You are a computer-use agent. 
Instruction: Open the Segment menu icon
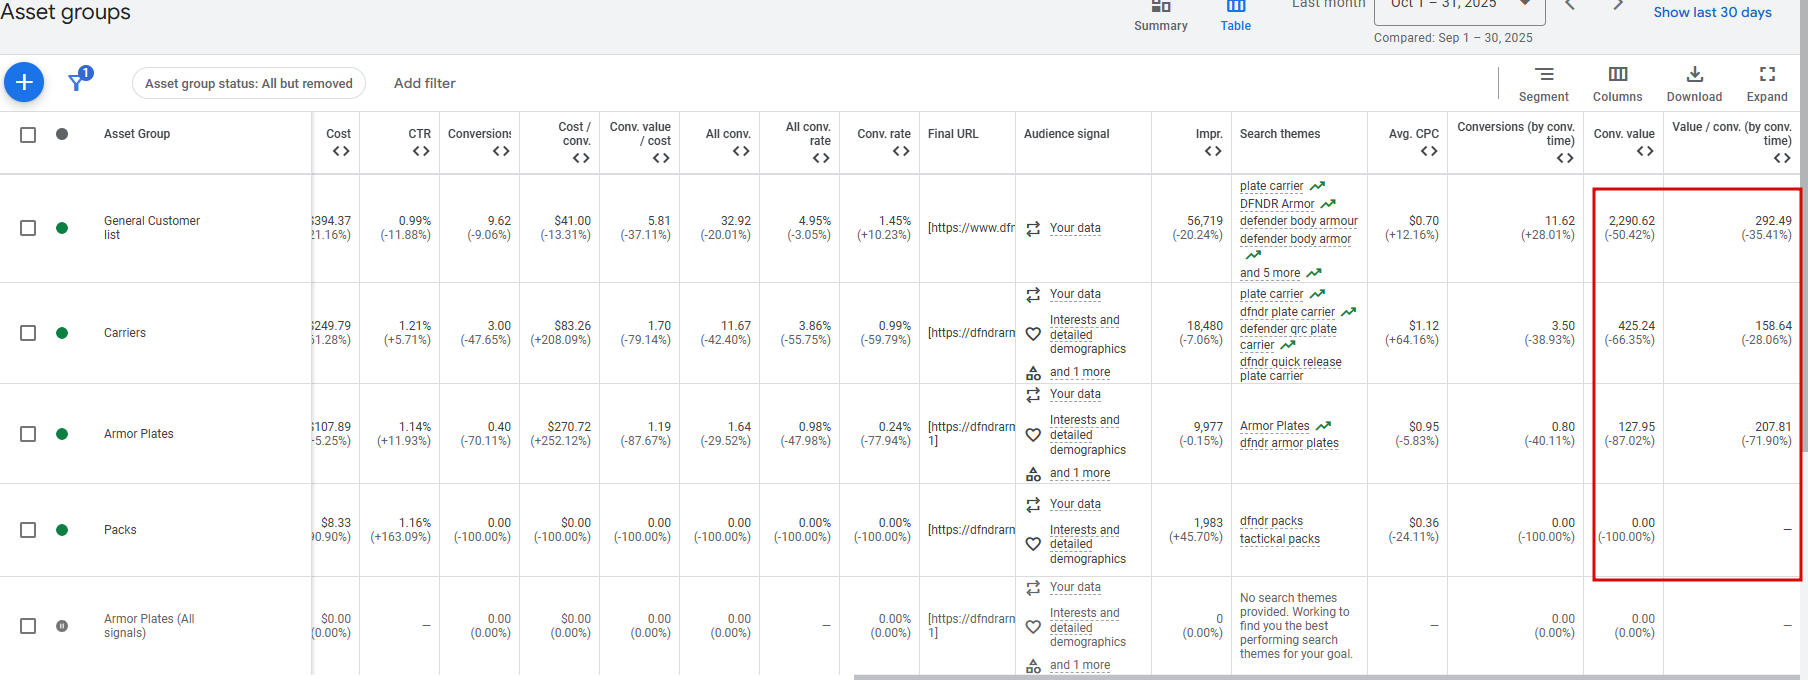[1544, 82]
